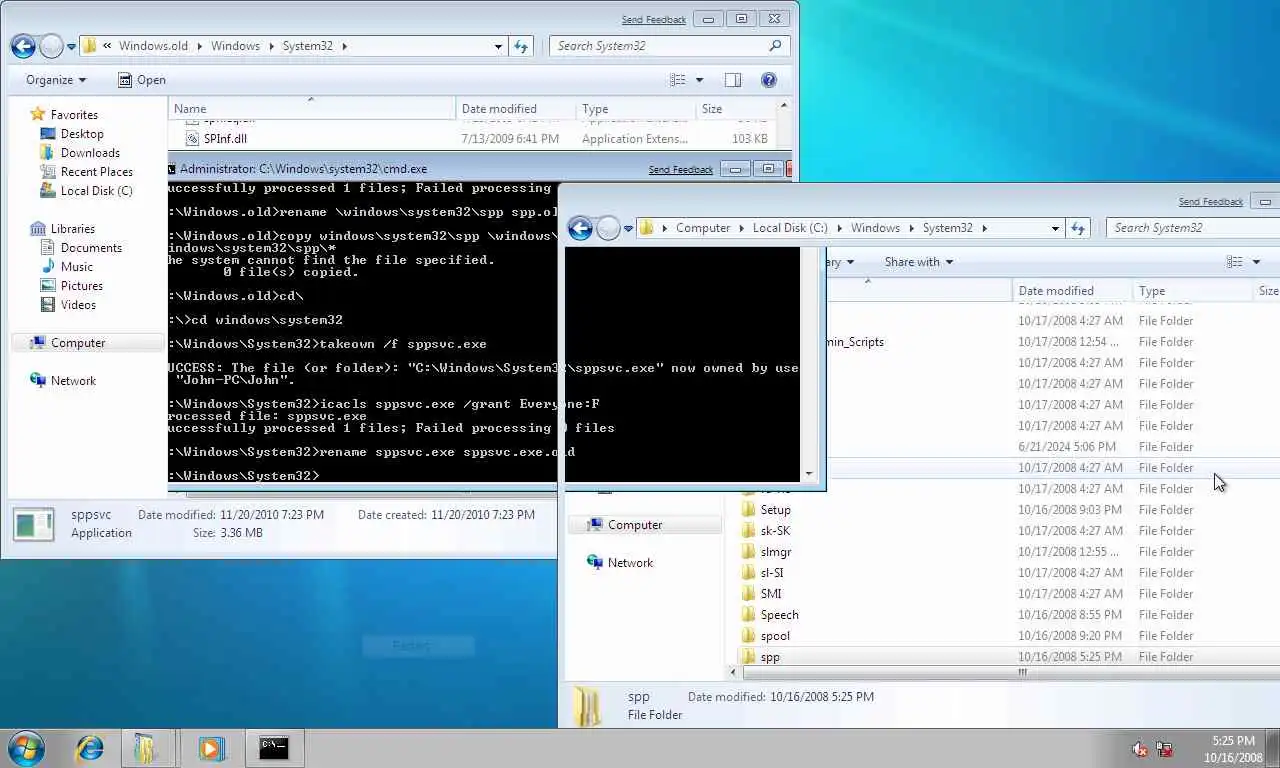Image resolution: width=1280 pixels, height=768 pixels.
Task: Open the Organize menu
Action: pos(56,80)
